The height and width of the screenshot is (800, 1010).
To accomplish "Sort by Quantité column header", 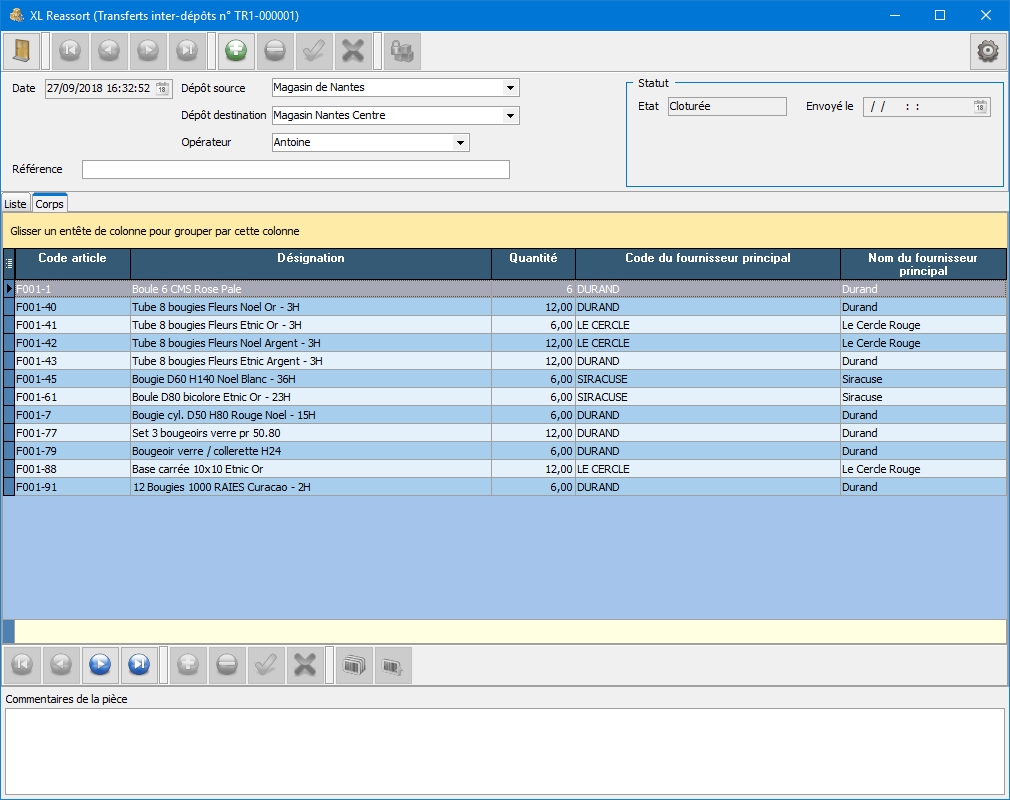I will [x=533, y=258].
